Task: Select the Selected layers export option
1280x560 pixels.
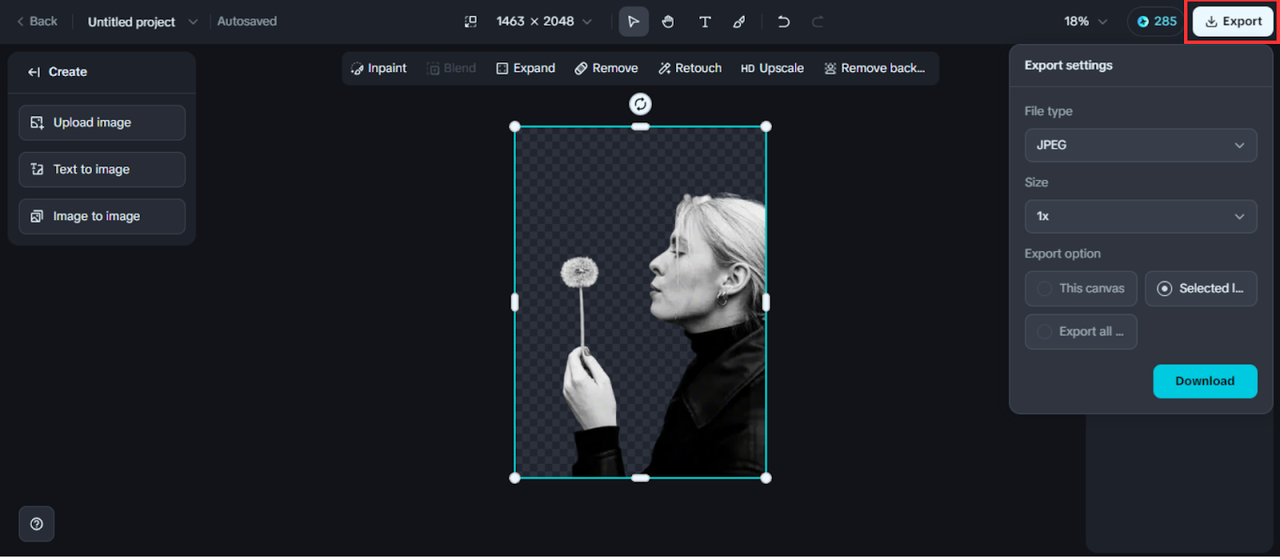Action: coord(1201,288)
